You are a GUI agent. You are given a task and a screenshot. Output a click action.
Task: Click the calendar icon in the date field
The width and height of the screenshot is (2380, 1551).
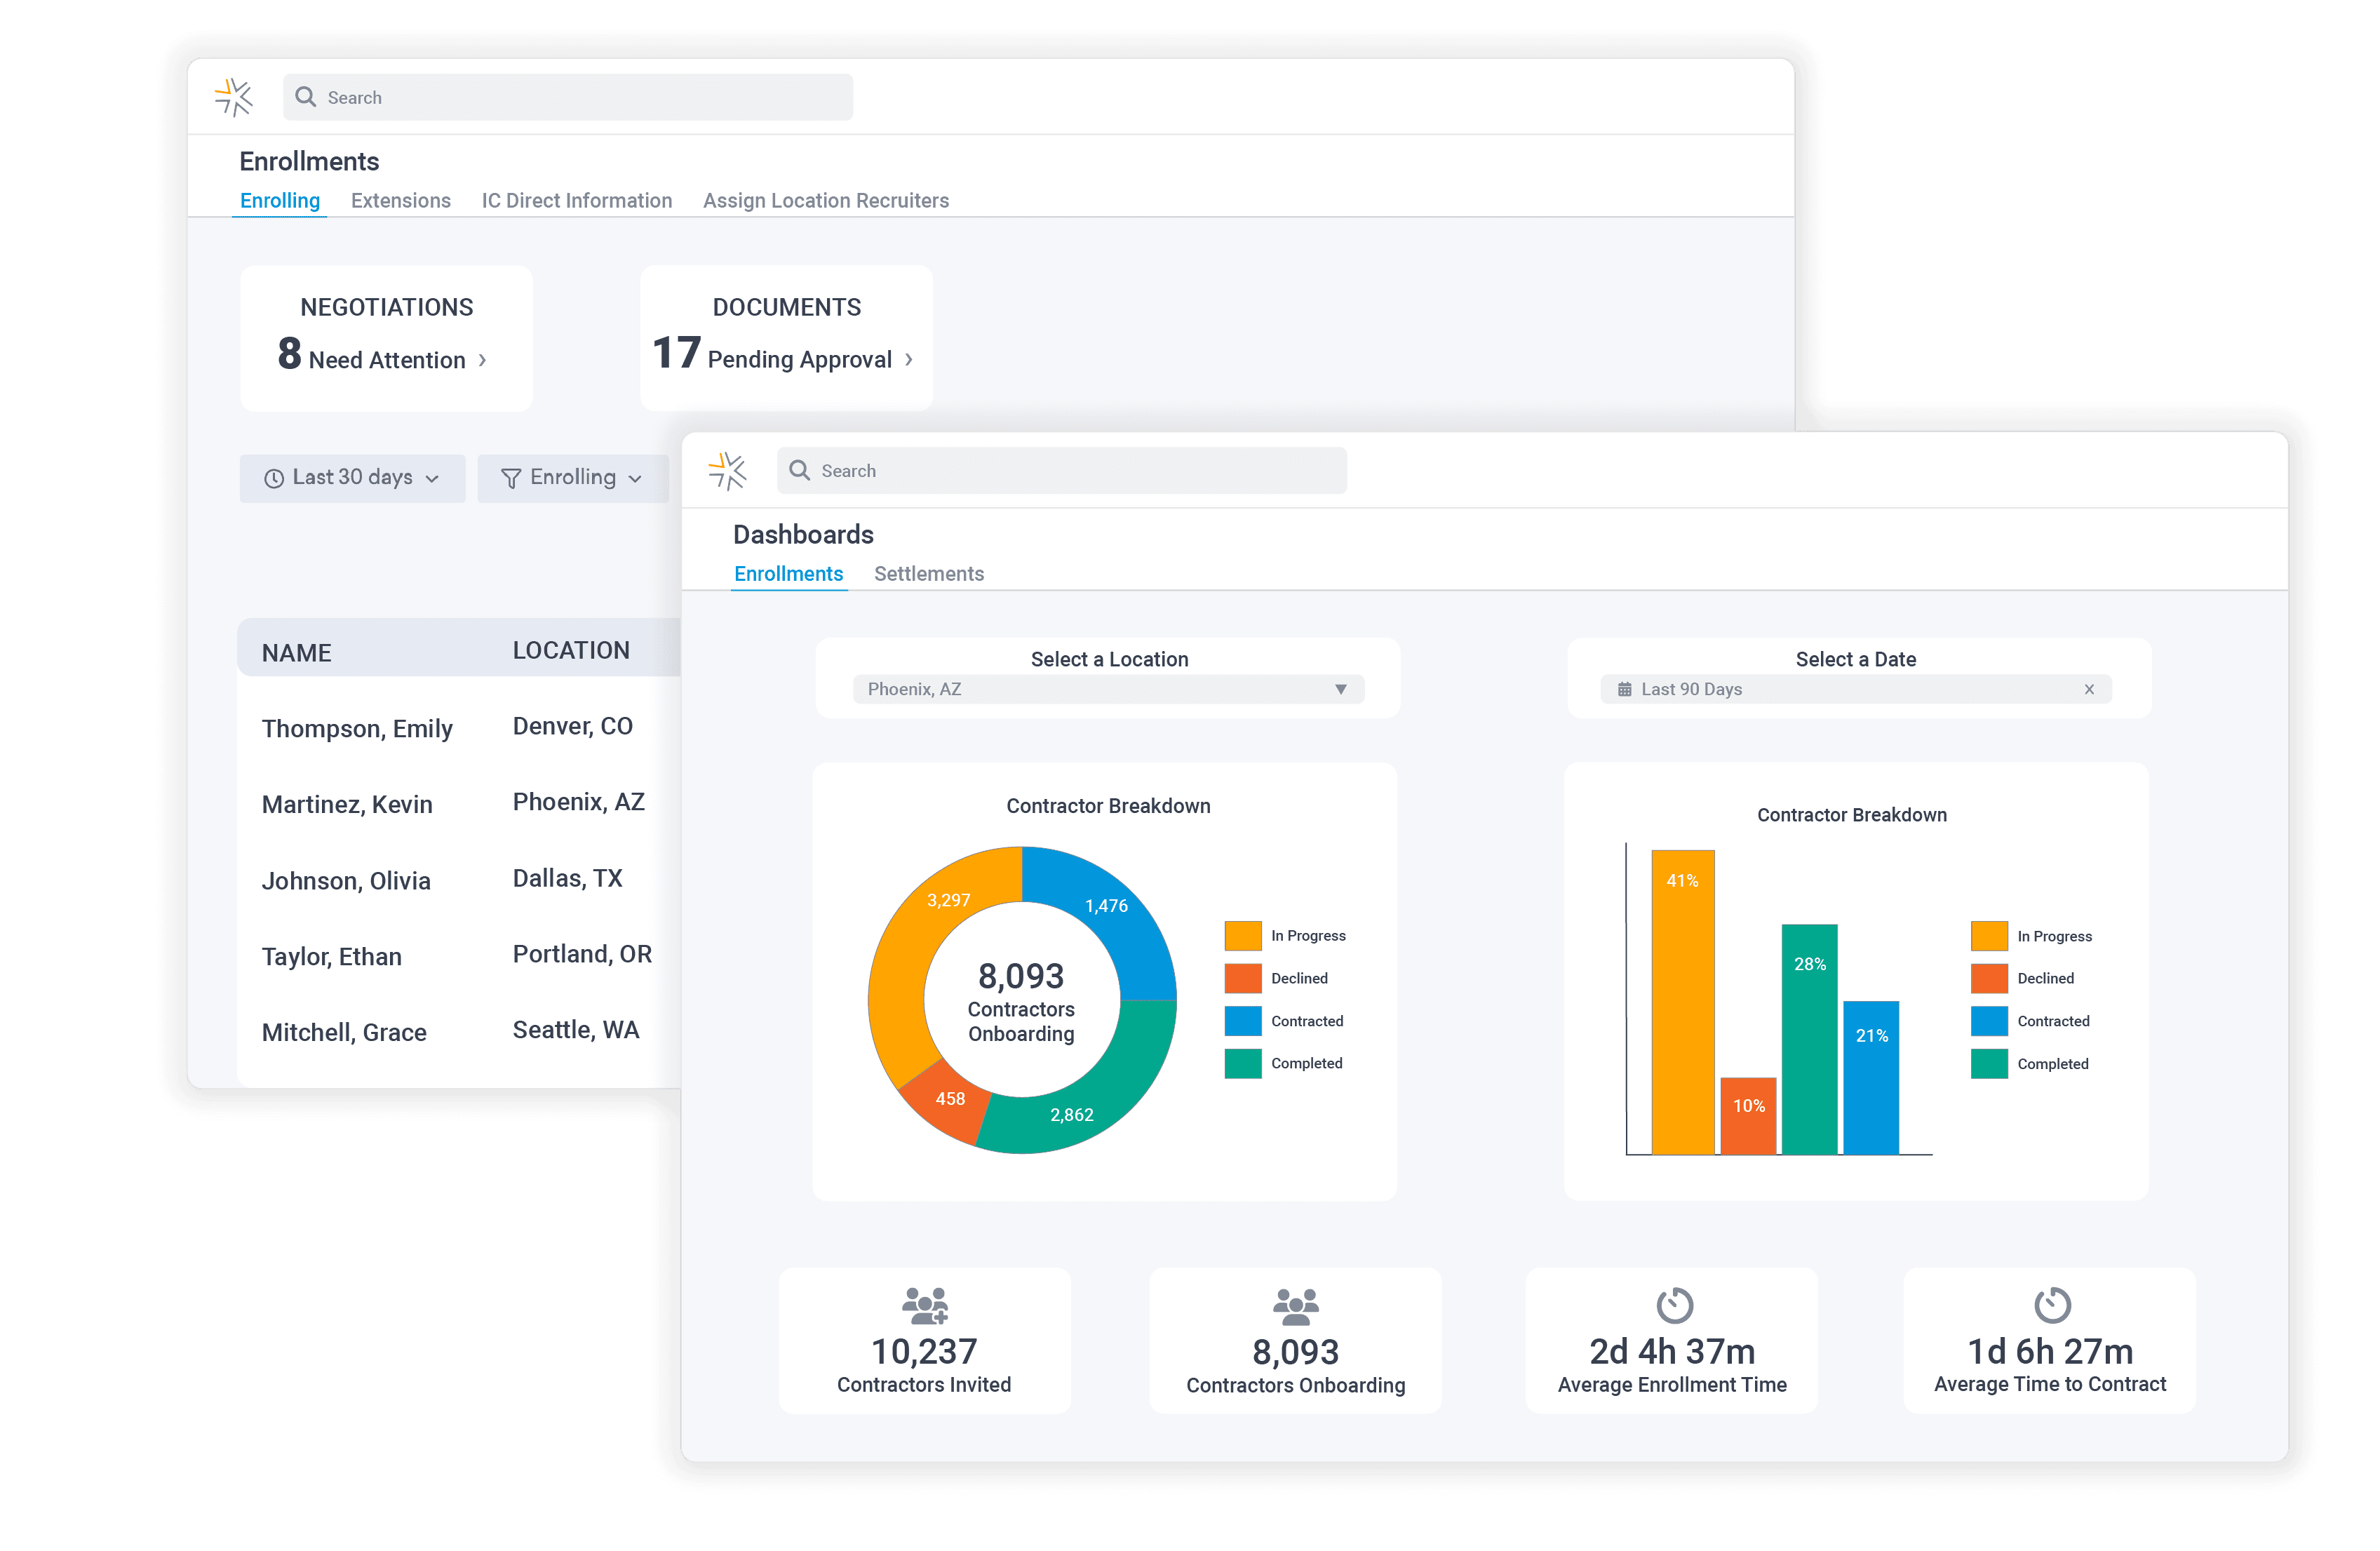(x=1624, y=689)
